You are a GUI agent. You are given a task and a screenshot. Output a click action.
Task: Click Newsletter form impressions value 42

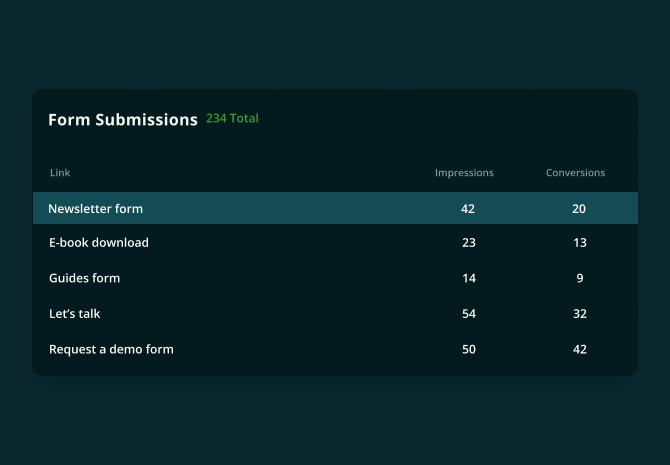click(467, 209)
